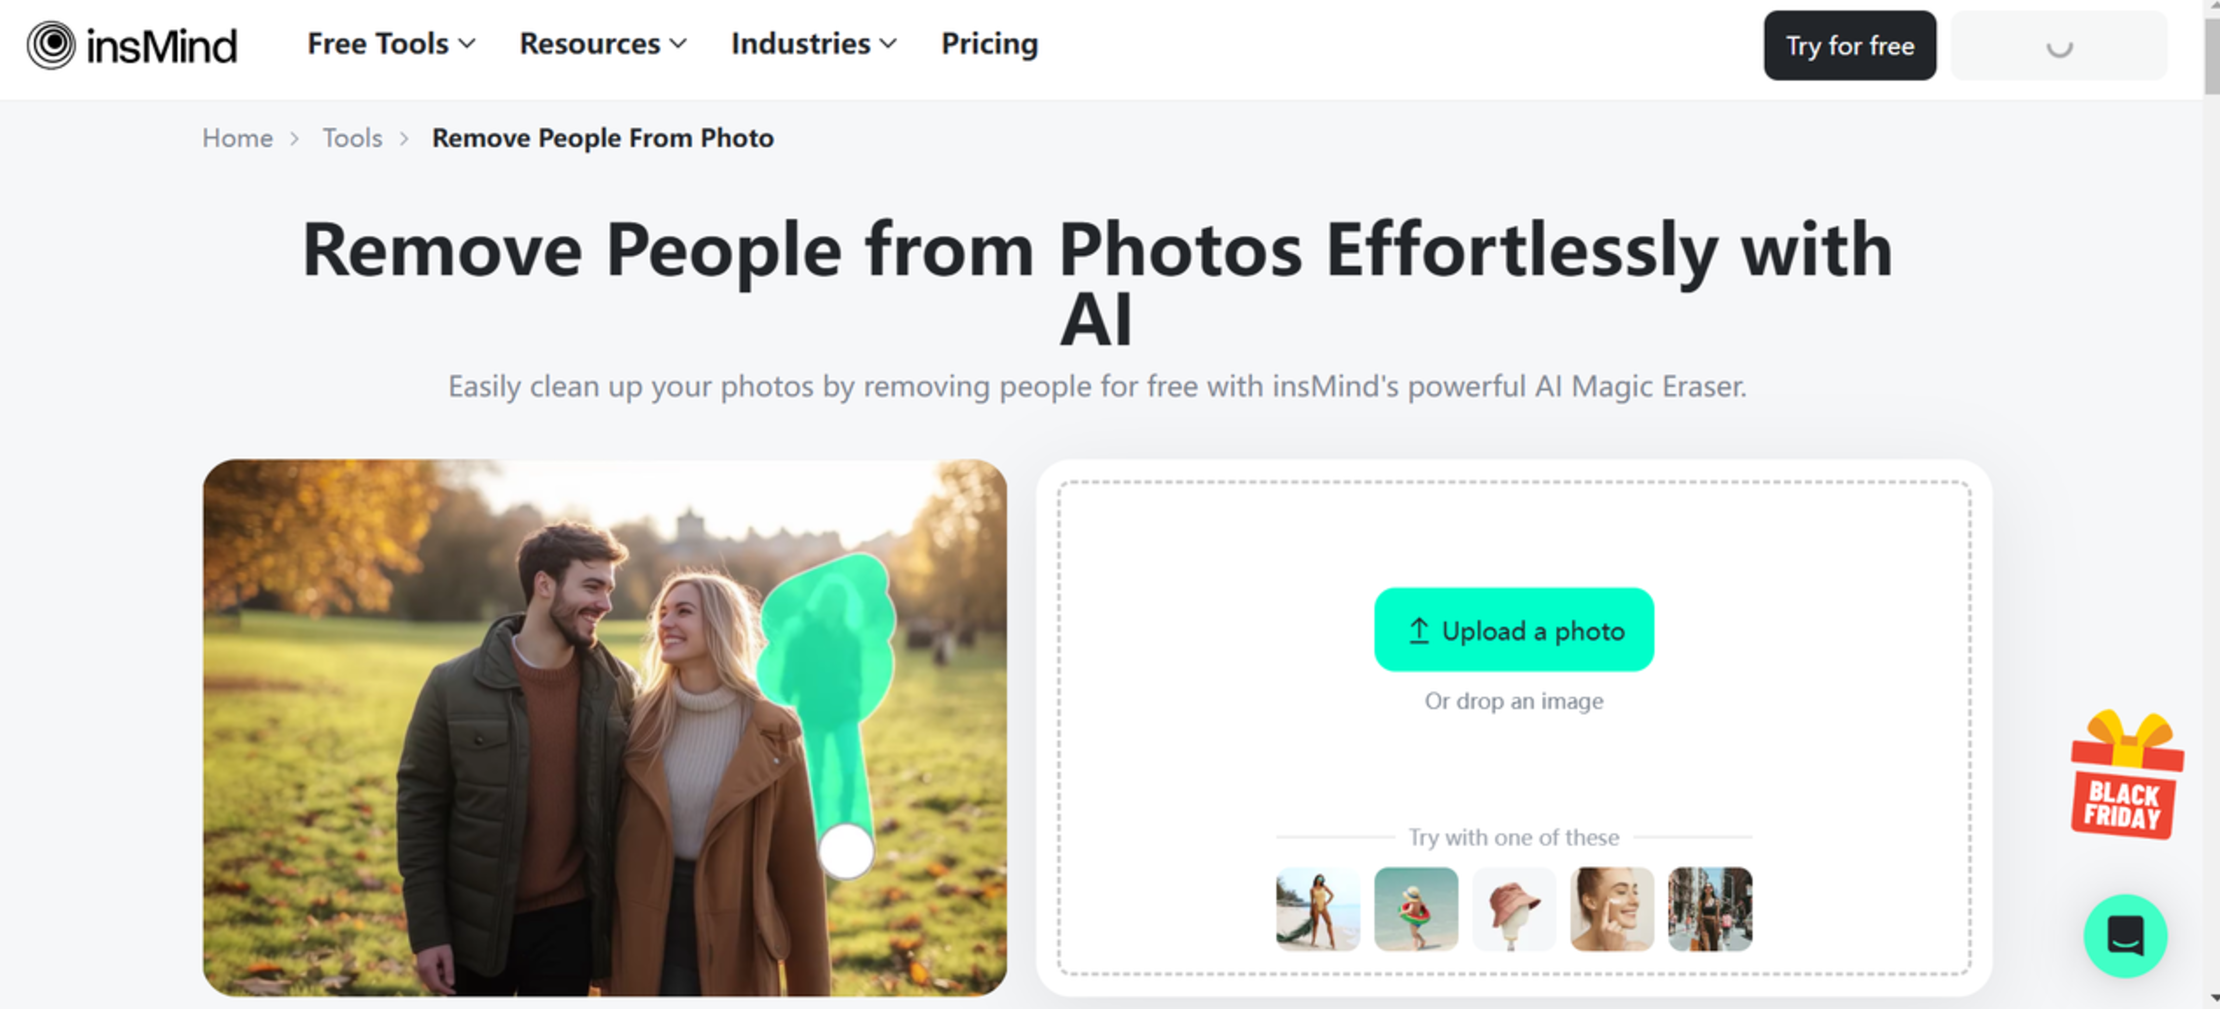Click the Try for free button

click(x=1849, y=46)
